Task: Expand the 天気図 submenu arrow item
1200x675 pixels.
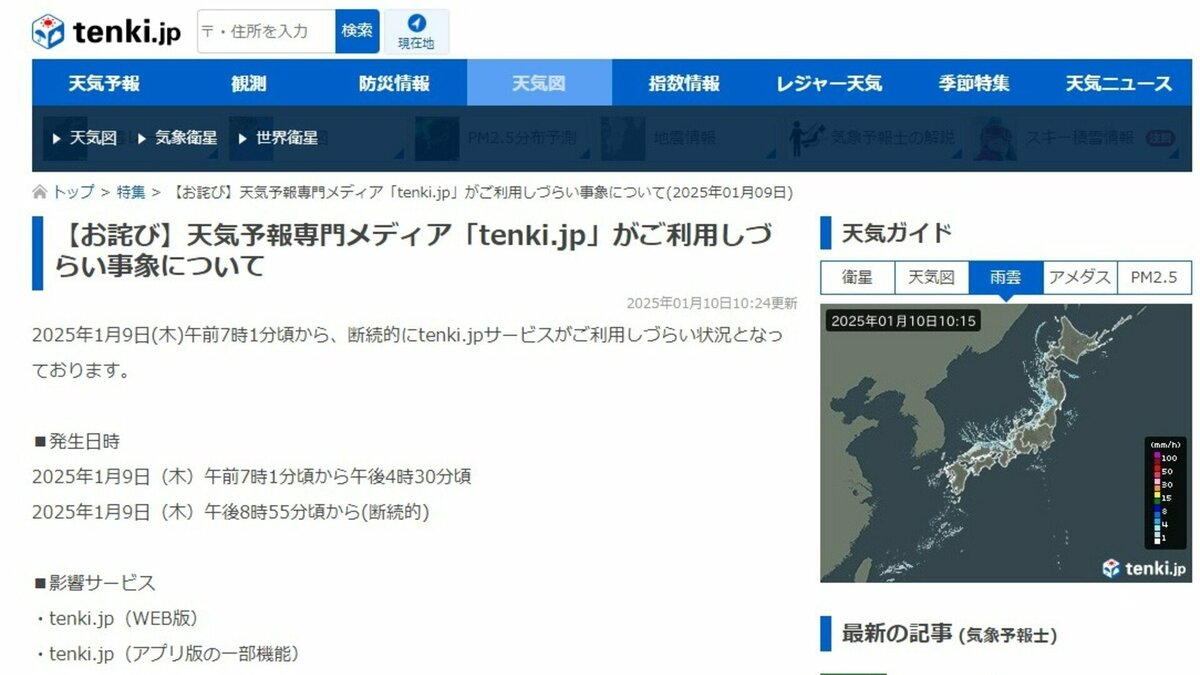Action: coord(85,138)
